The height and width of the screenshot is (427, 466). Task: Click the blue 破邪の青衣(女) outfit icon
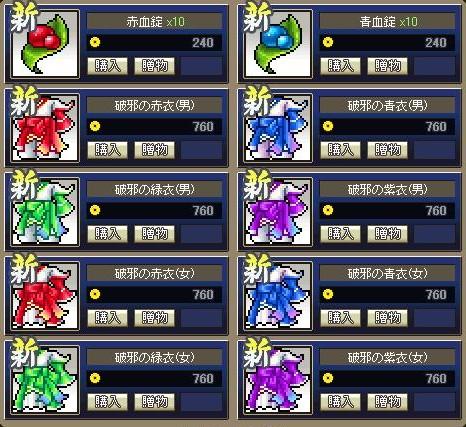(278, 296)
